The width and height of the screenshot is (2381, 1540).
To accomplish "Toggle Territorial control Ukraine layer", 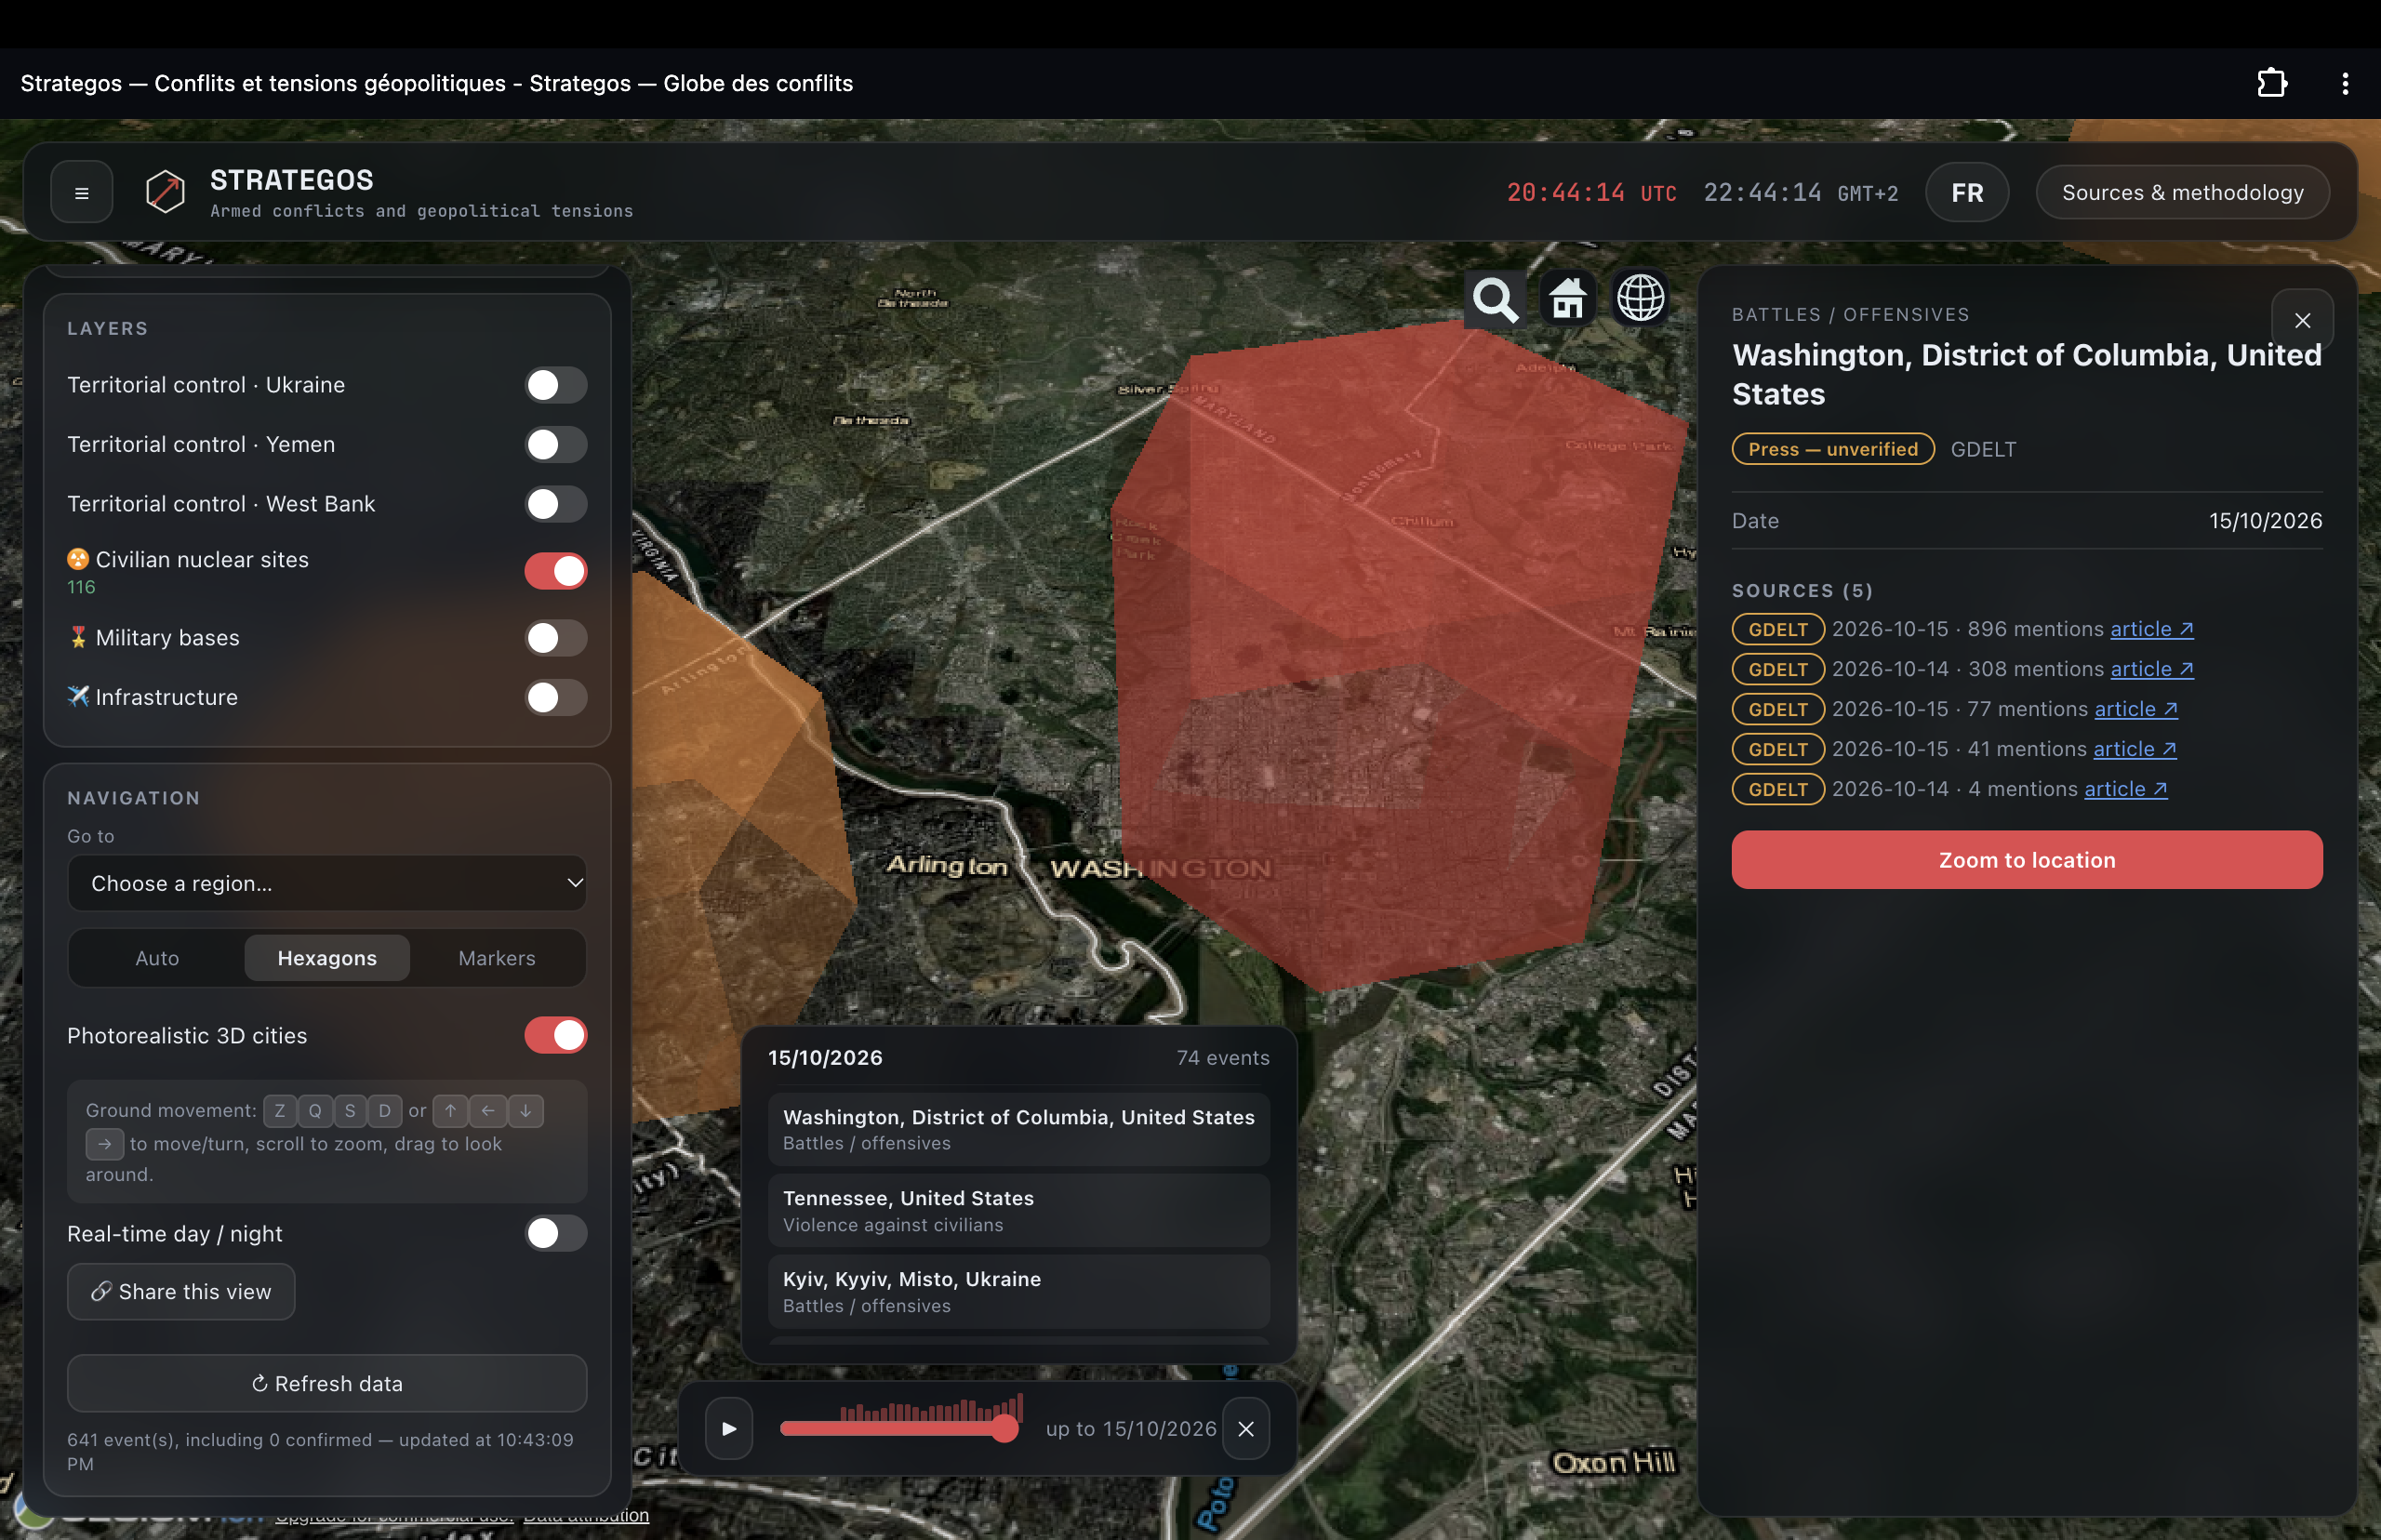I will 556,385.
